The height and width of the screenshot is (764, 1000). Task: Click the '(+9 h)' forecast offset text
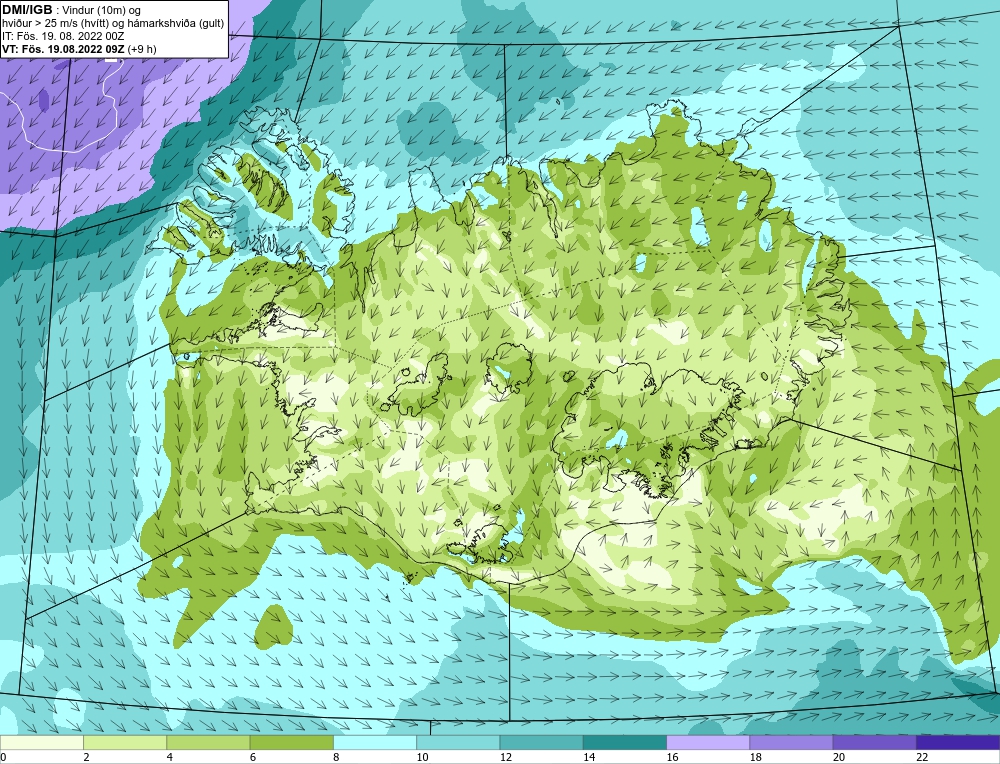coord(142,49)
